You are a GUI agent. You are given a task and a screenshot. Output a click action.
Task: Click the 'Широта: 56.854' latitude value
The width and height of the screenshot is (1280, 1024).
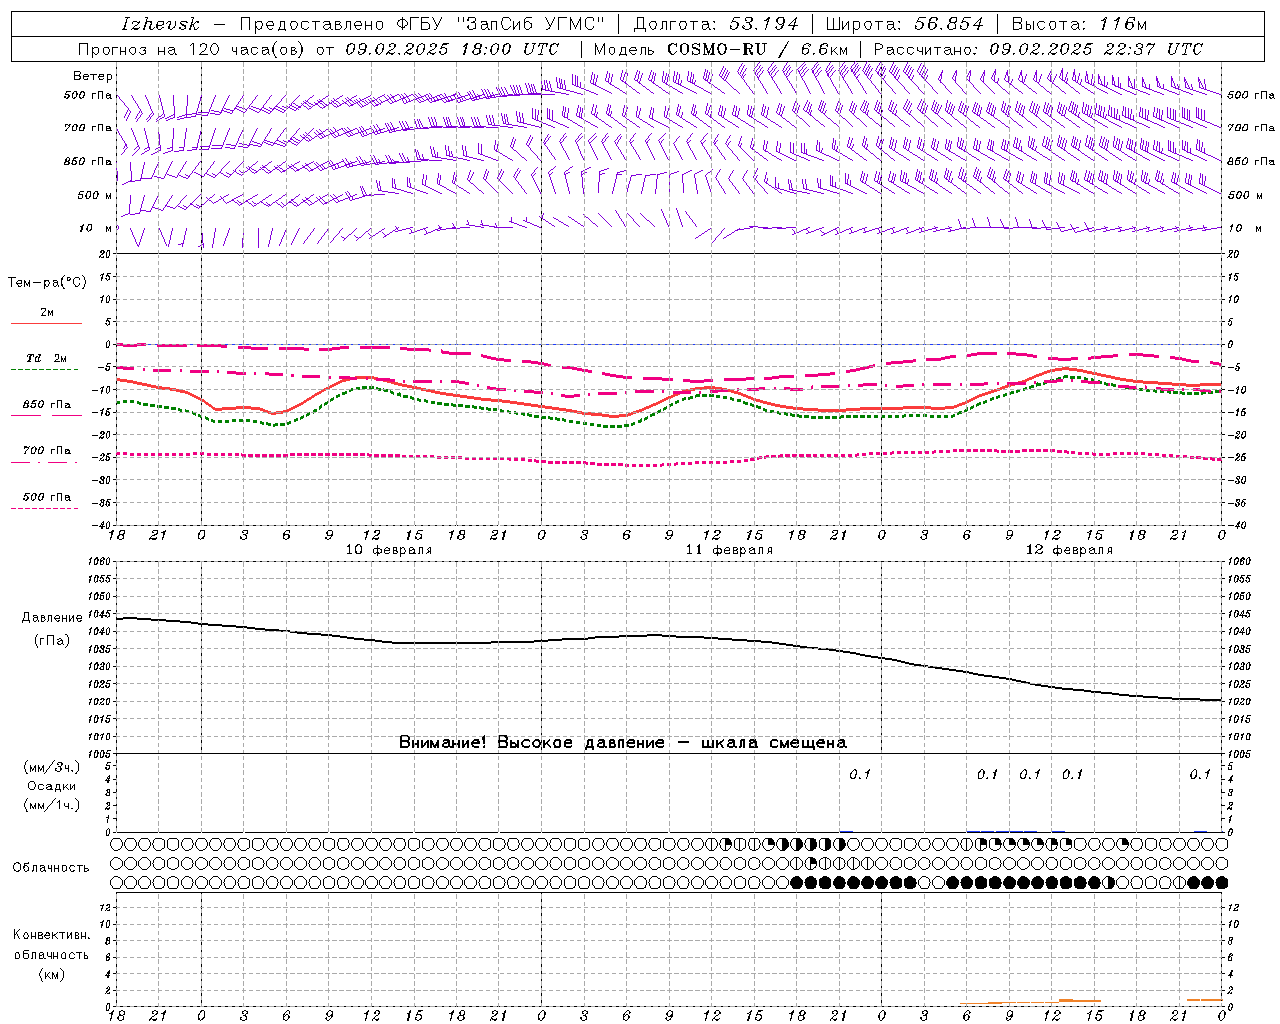coord(903,24)
